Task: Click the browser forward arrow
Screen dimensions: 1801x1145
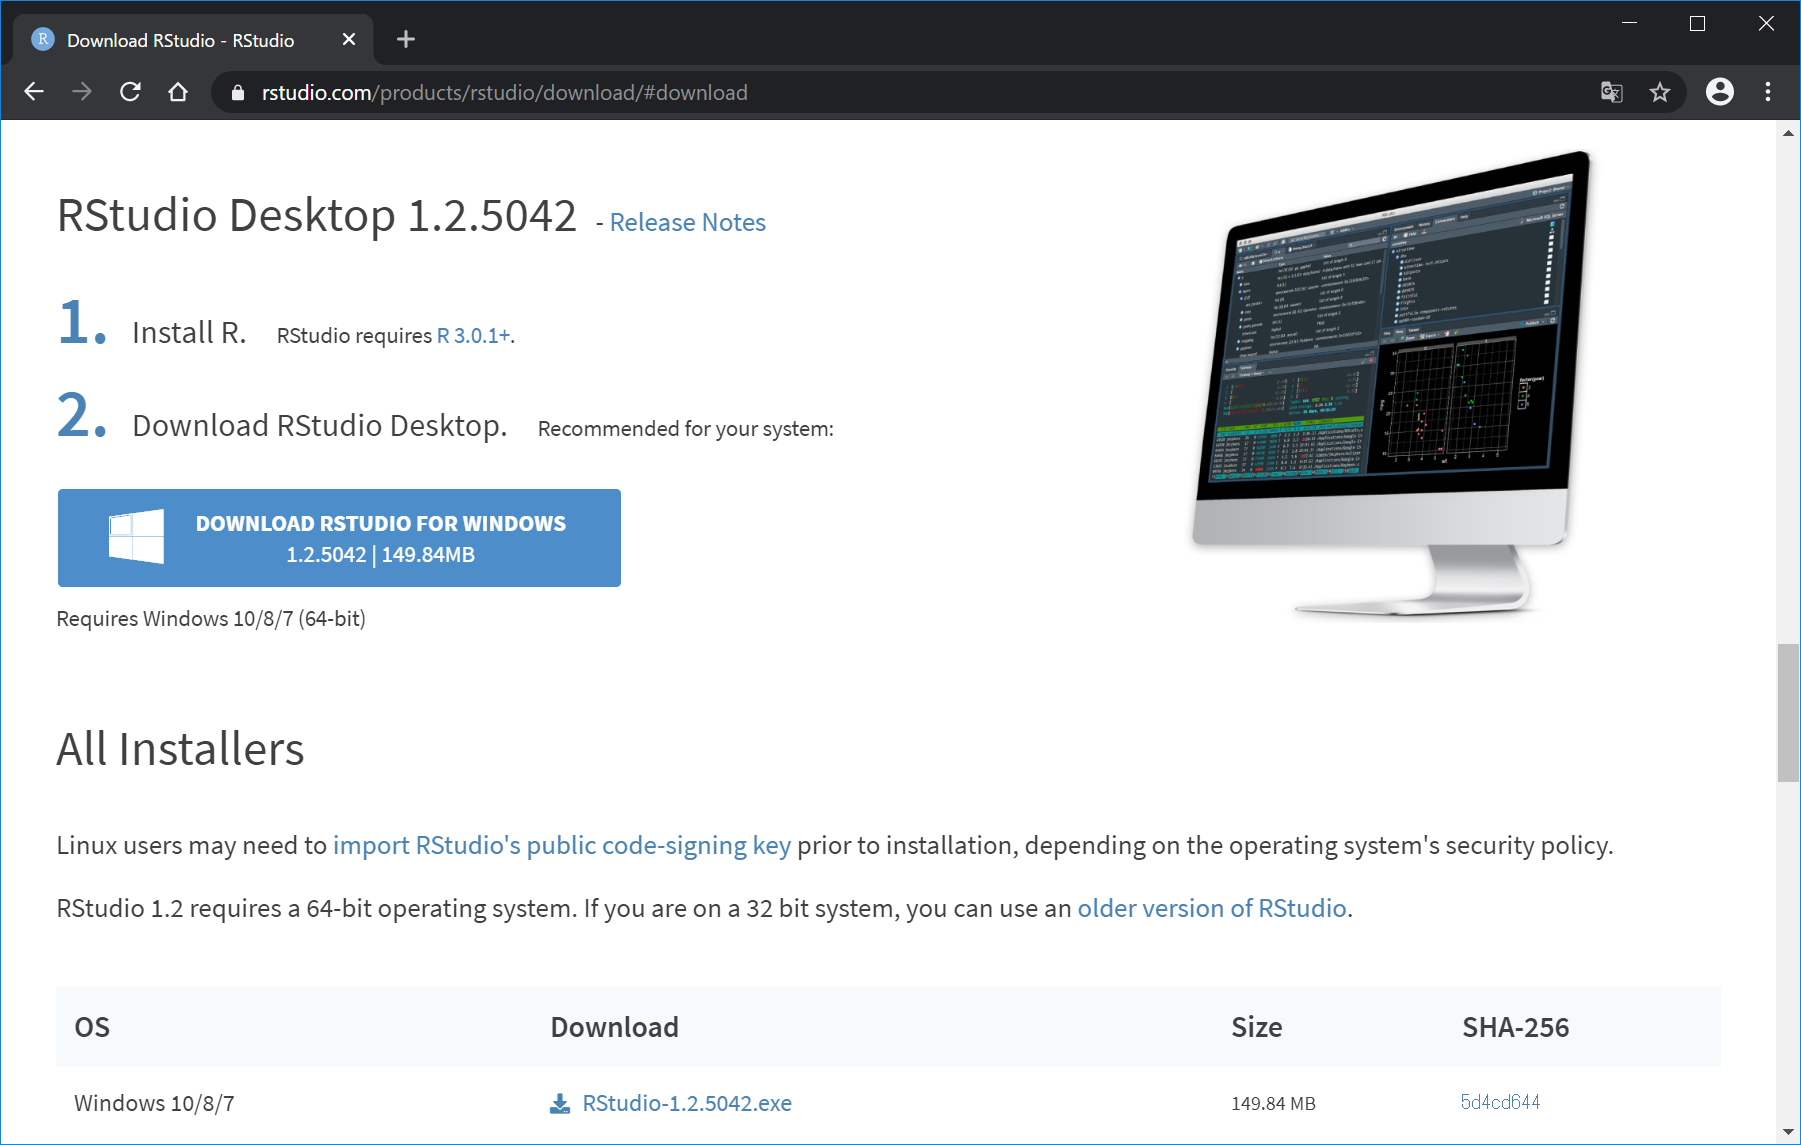Action: (x=82, y=92)
